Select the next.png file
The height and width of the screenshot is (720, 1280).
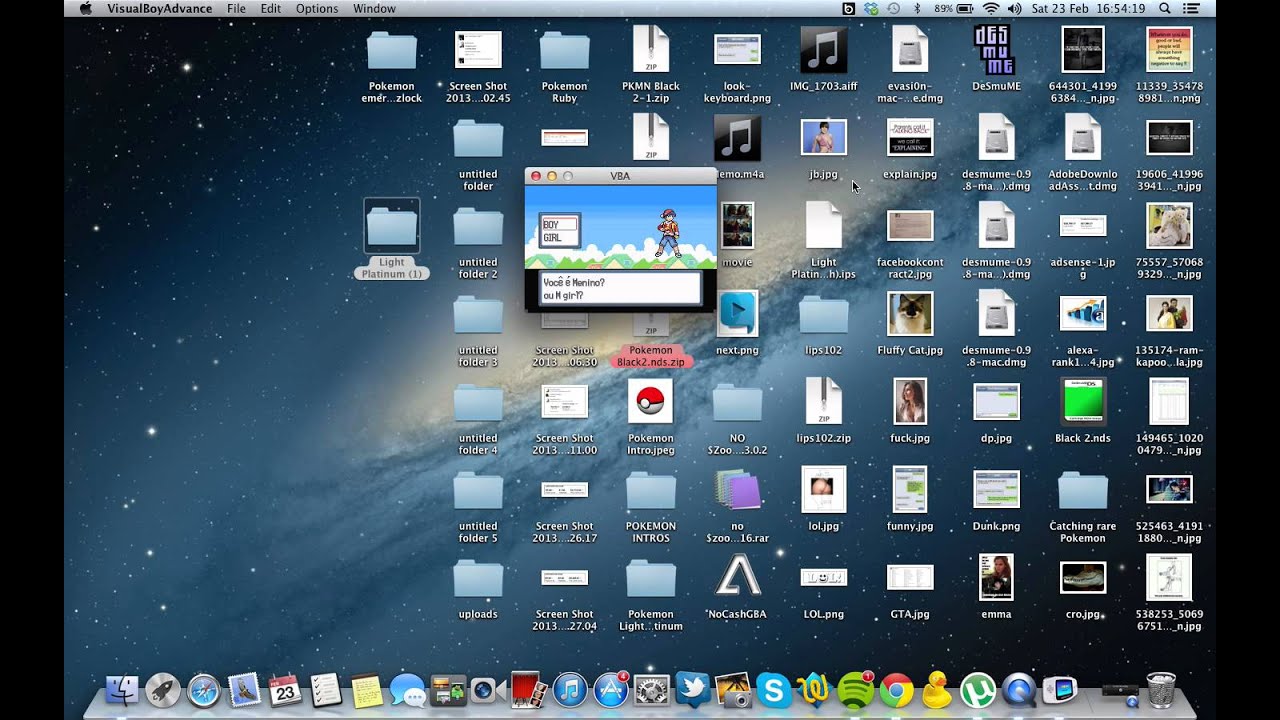tap(737, 324)
